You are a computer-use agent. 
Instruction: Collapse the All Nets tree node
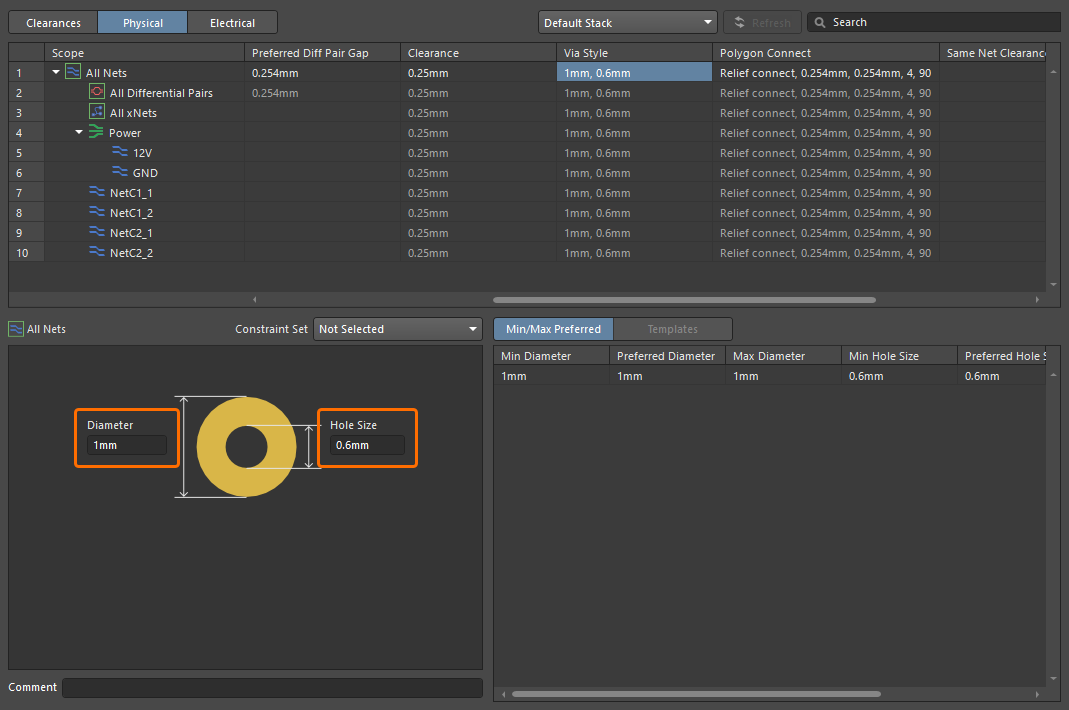tap(56, 72)
